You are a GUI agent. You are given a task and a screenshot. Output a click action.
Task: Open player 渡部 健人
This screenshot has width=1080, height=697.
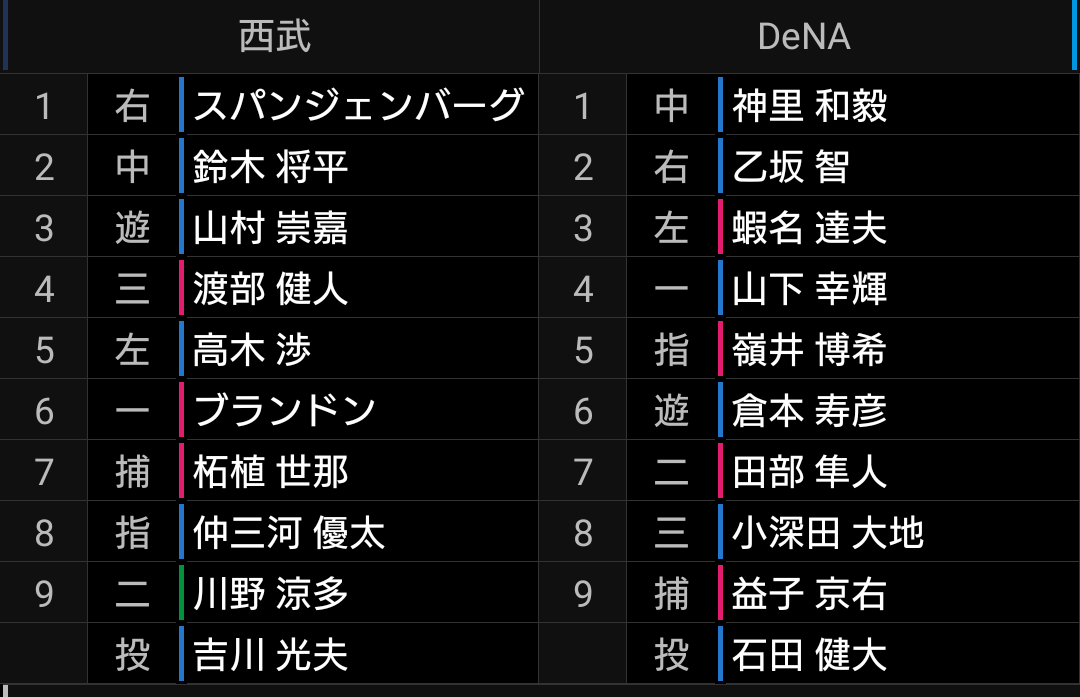tap(271, 289)
